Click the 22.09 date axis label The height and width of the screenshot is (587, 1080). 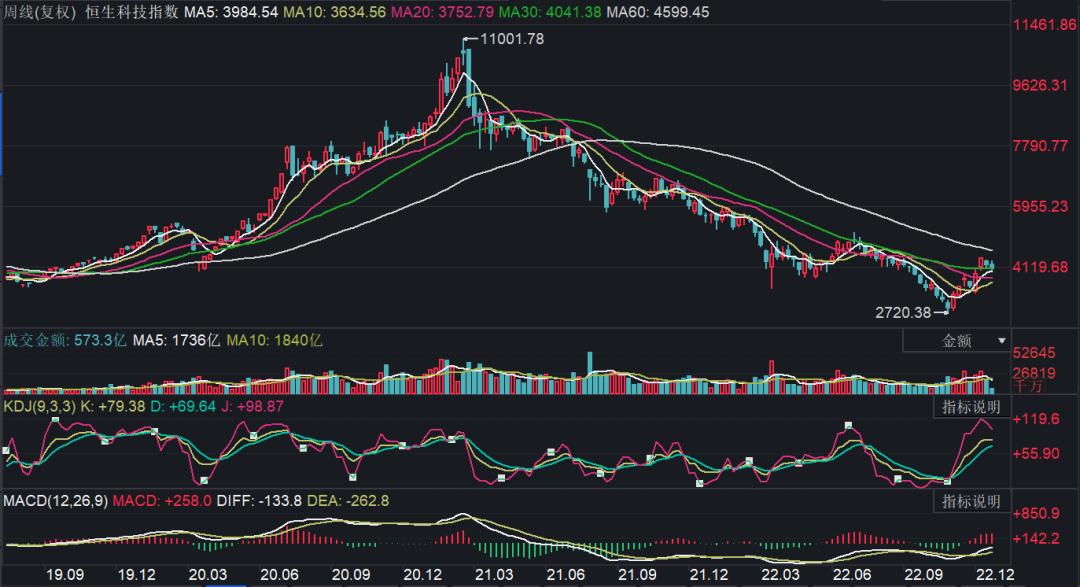[924, 575]
